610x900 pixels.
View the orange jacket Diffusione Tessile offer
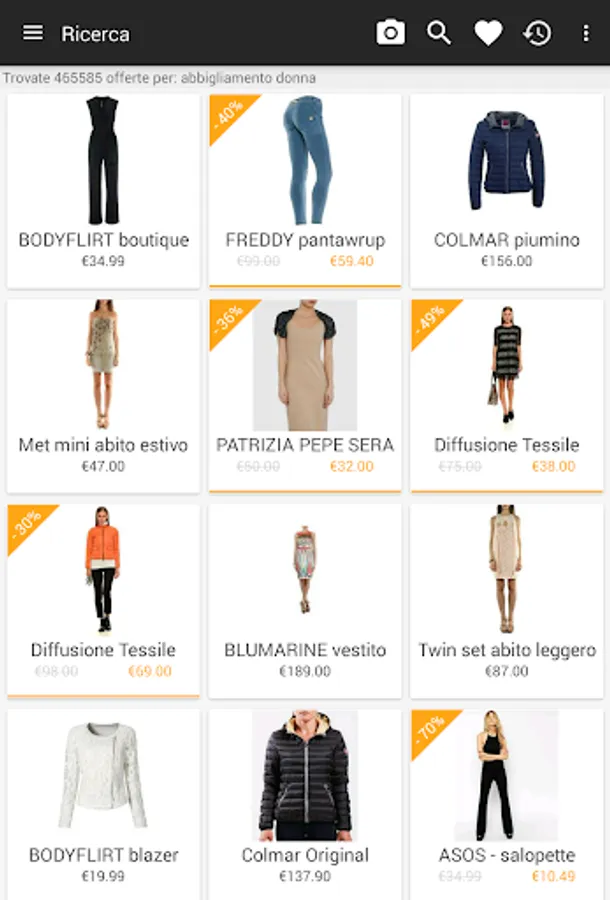103,601
